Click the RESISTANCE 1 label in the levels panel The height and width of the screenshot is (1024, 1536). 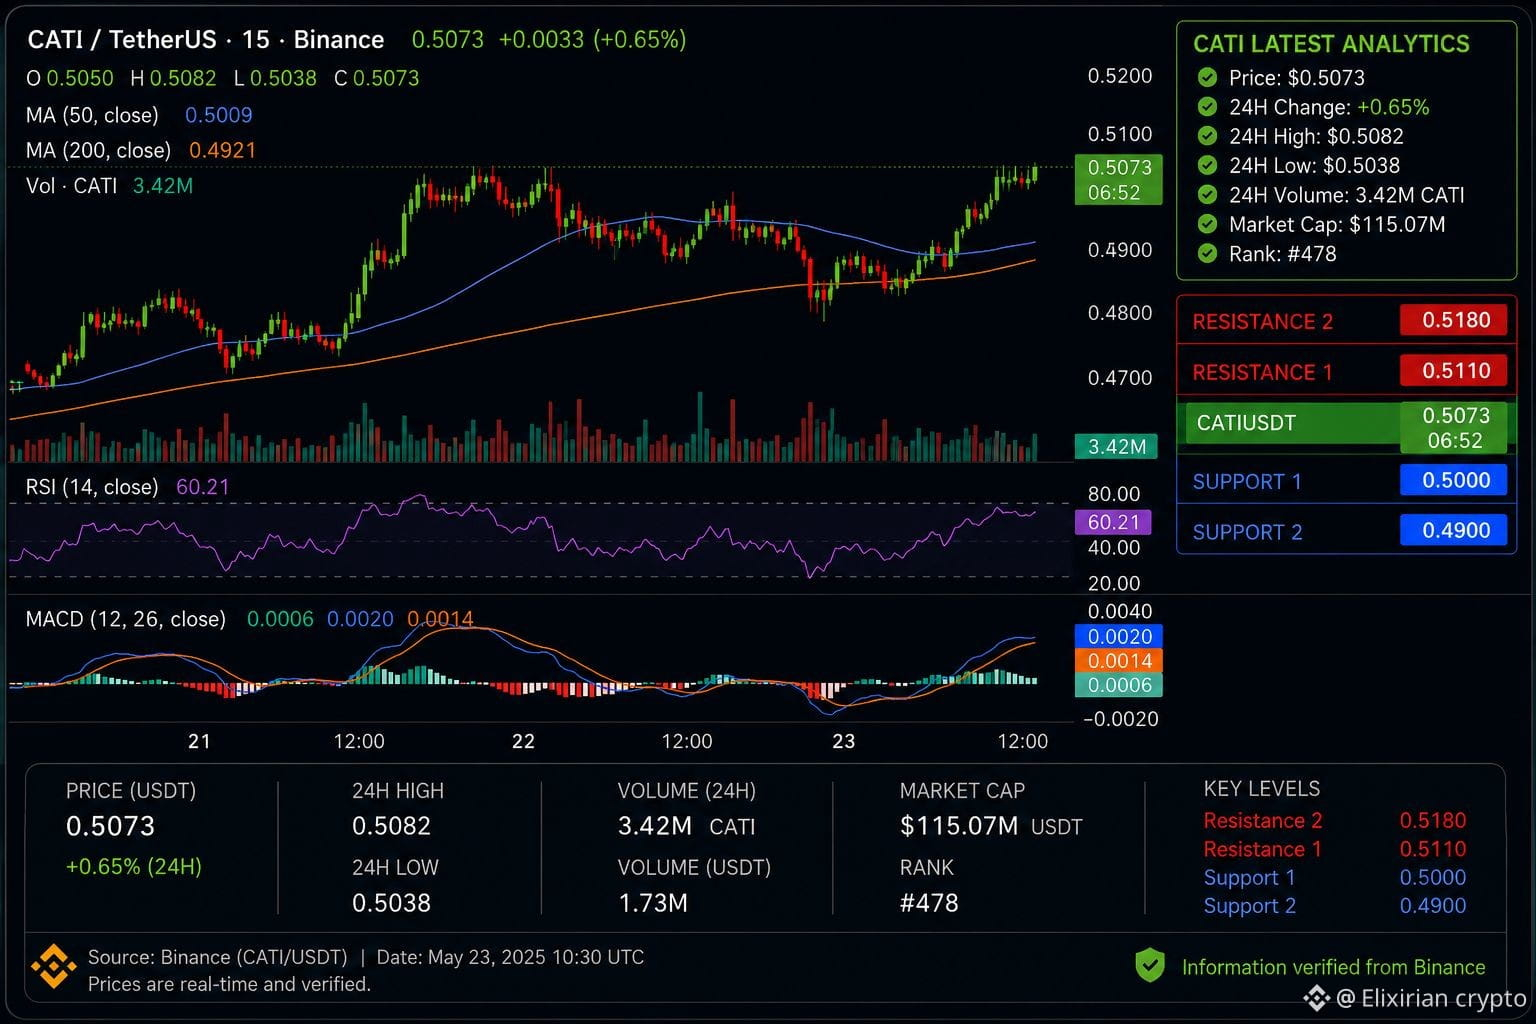[x=1262, y=372]
